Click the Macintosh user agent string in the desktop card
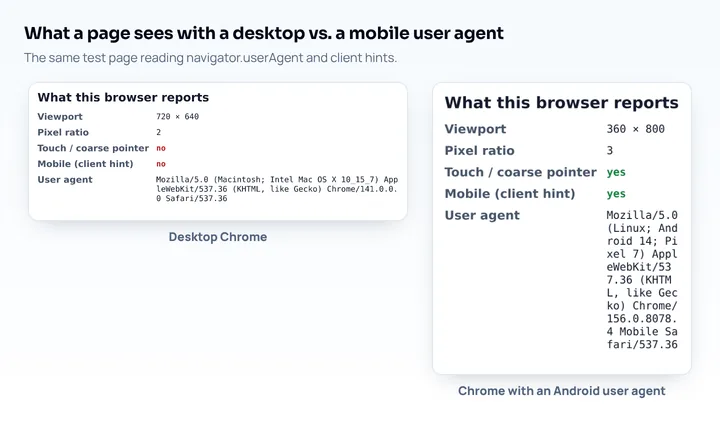Viewport: 720px width, 440px height. [277, 189]
